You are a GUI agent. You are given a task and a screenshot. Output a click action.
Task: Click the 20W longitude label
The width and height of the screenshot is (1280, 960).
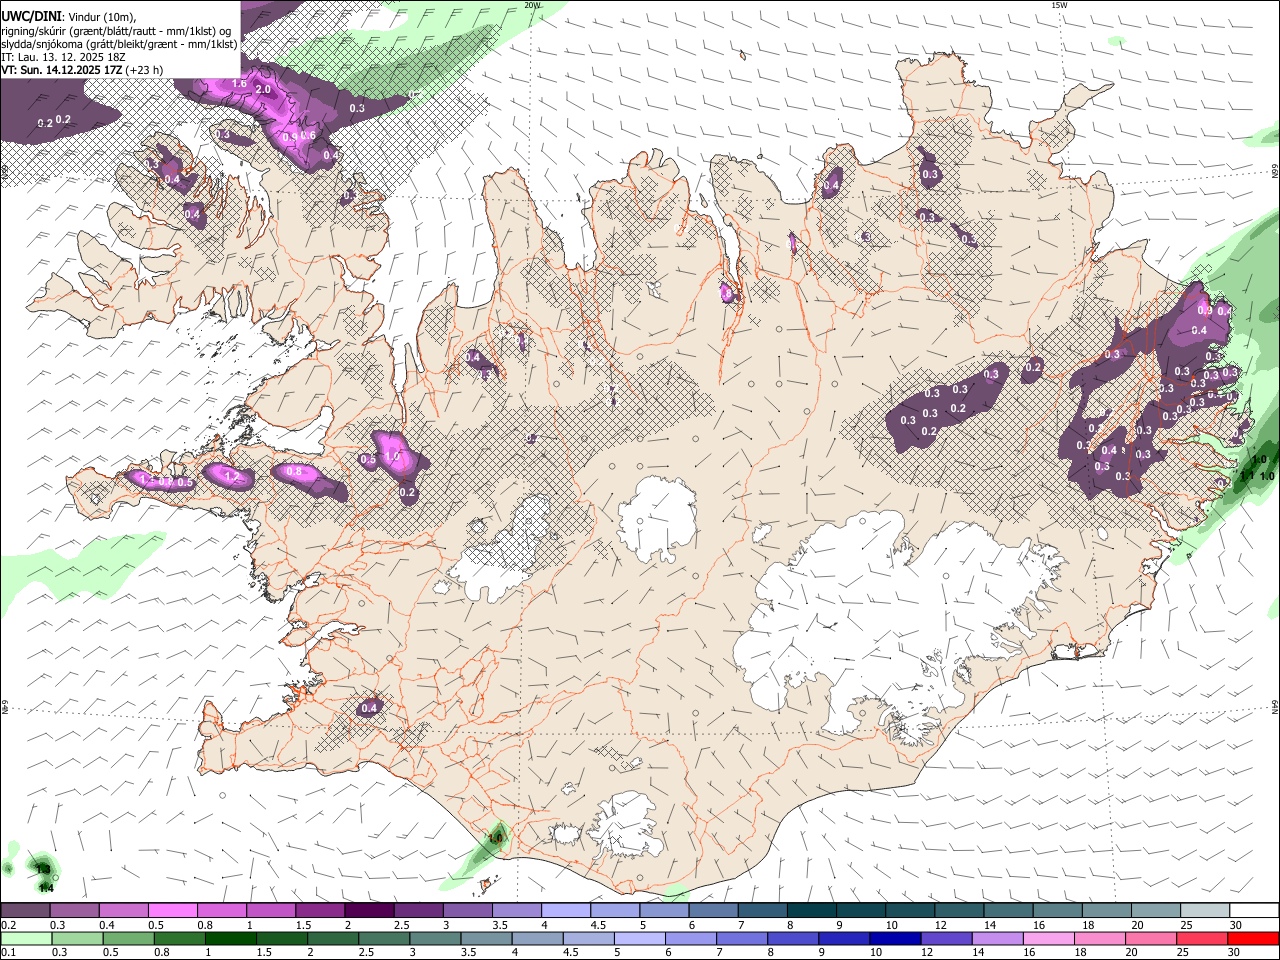(532, 5)
